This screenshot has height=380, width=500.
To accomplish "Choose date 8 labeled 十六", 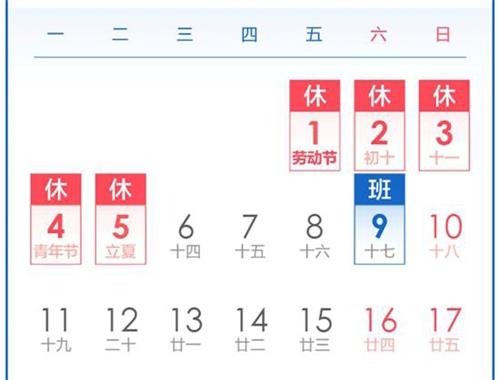I will tap(315, 236).
